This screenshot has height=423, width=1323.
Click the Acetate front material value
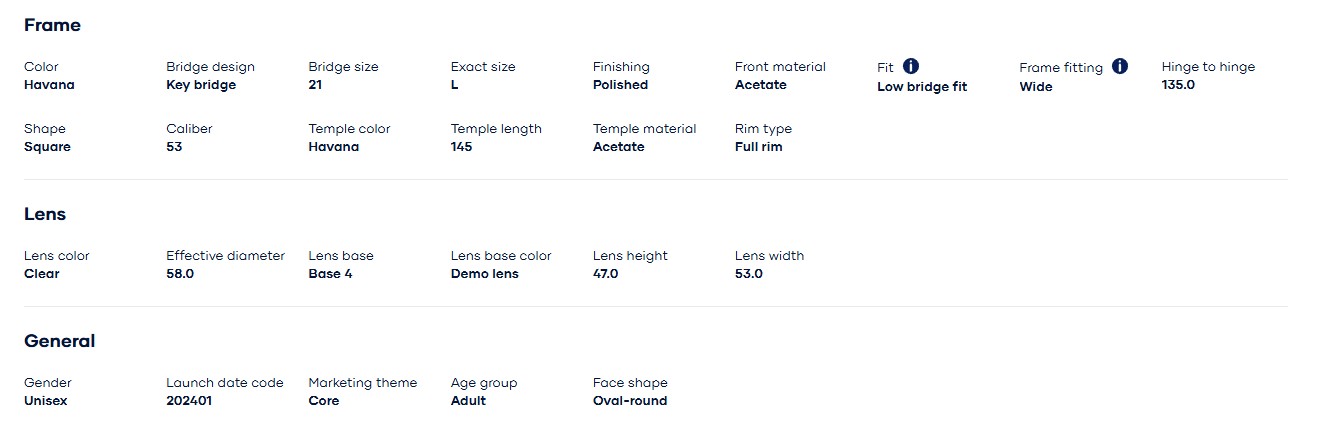click(x=761, y=85)
